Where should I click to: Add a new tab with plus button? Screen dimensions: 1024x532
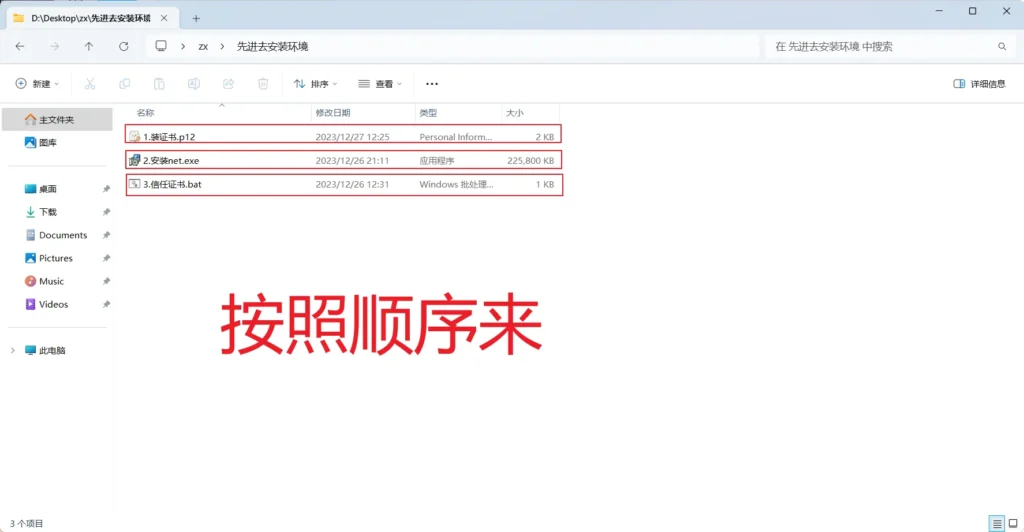(x=196, y=18)
